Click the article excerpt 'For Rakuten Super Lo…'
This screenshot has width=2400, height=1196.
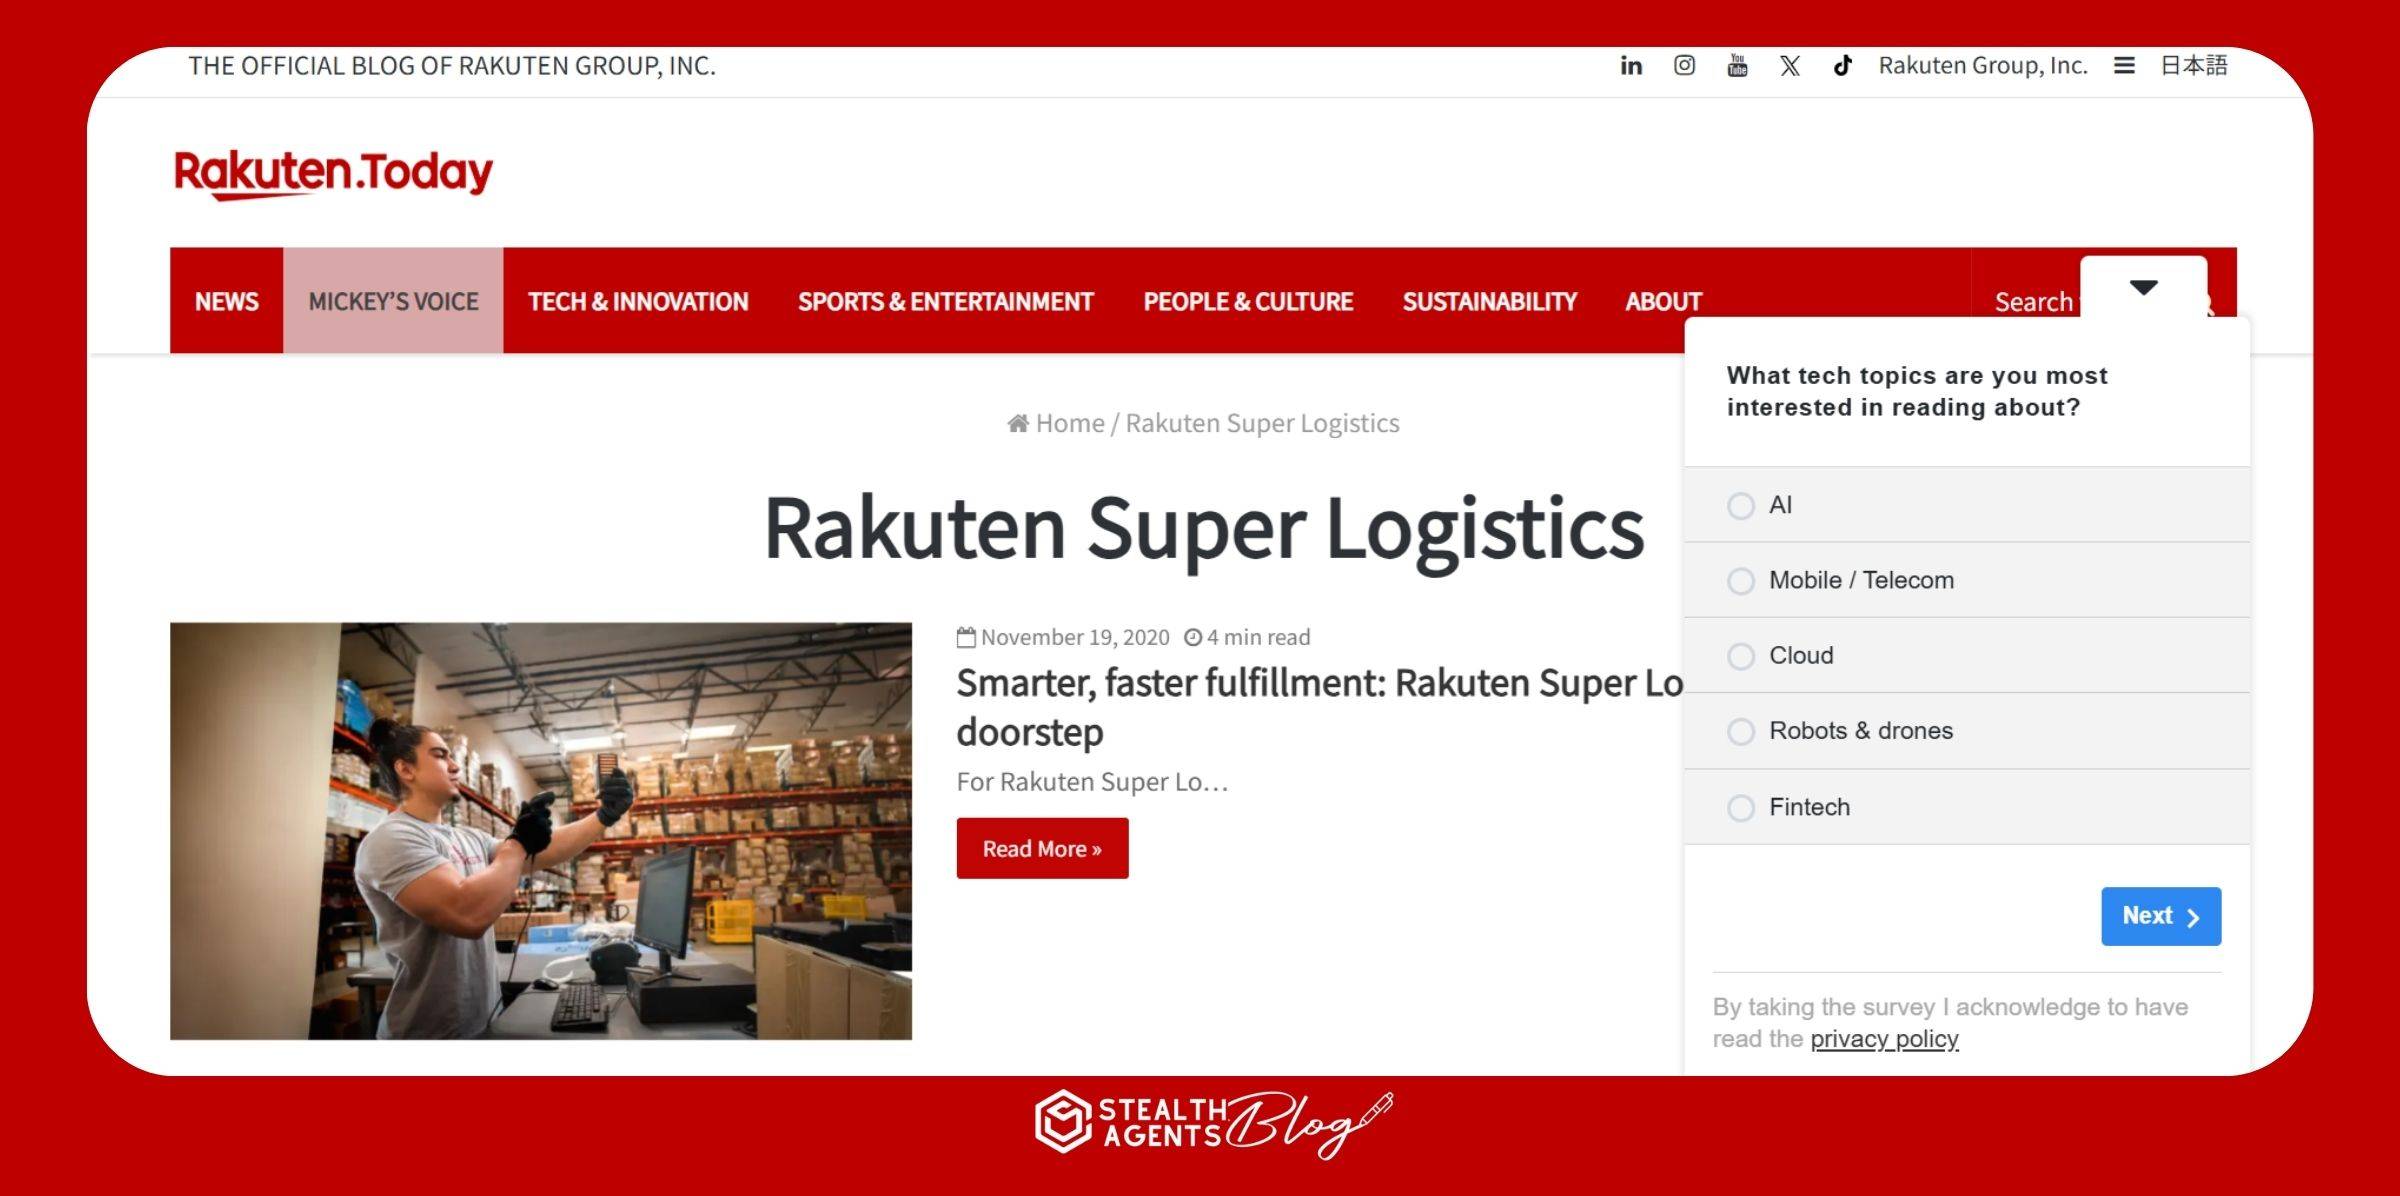[1092, 782]
